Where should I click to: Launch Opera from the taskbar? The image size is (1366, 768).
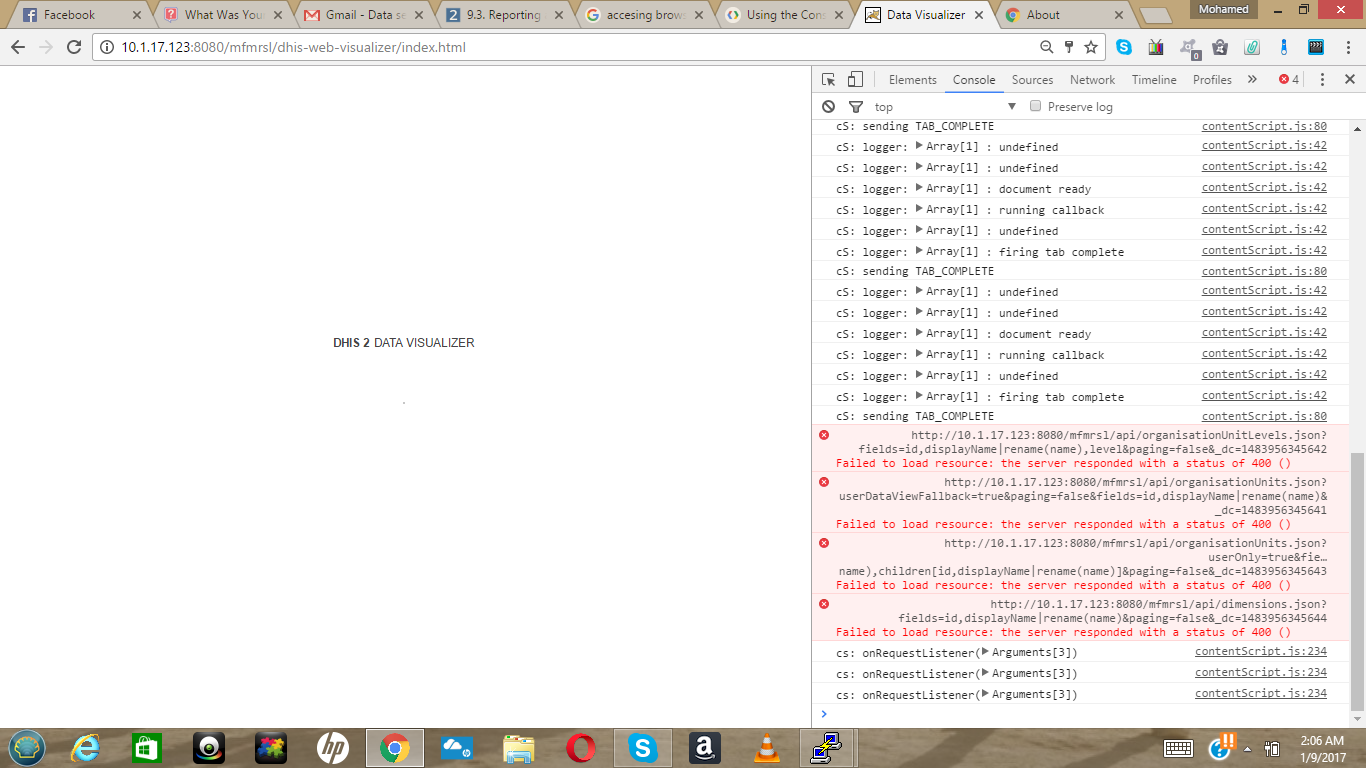(x=581, y=747)
